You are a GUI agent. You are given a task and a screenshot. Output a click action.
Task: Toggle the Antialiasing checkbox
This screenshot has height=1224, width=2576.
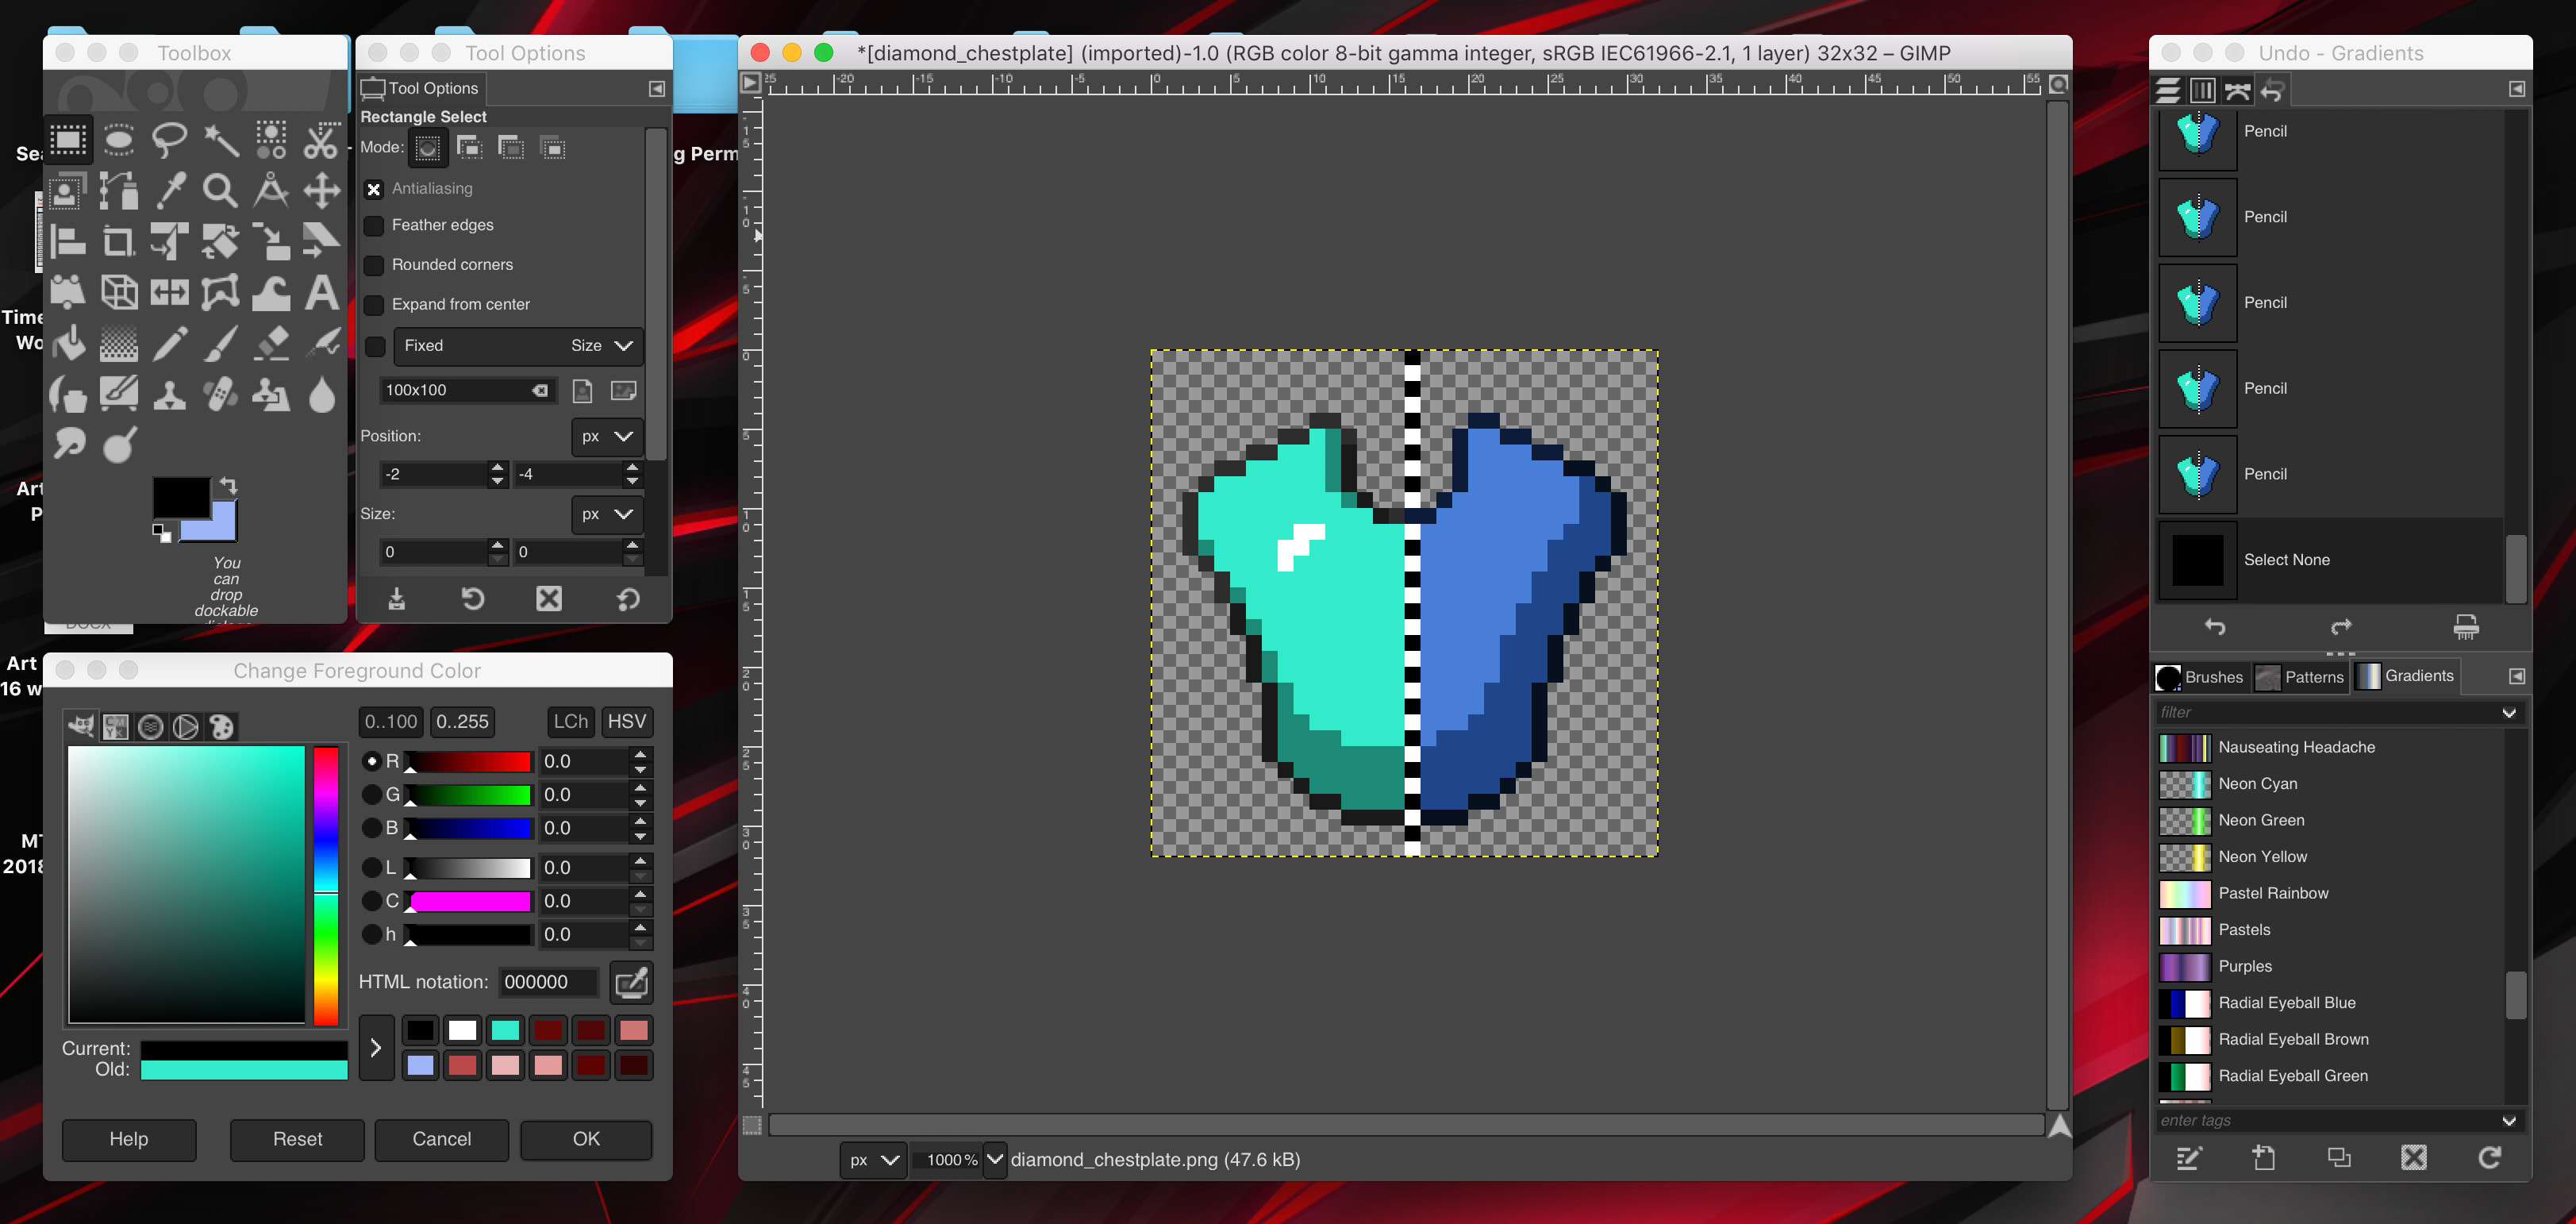(x=374, y=189)
